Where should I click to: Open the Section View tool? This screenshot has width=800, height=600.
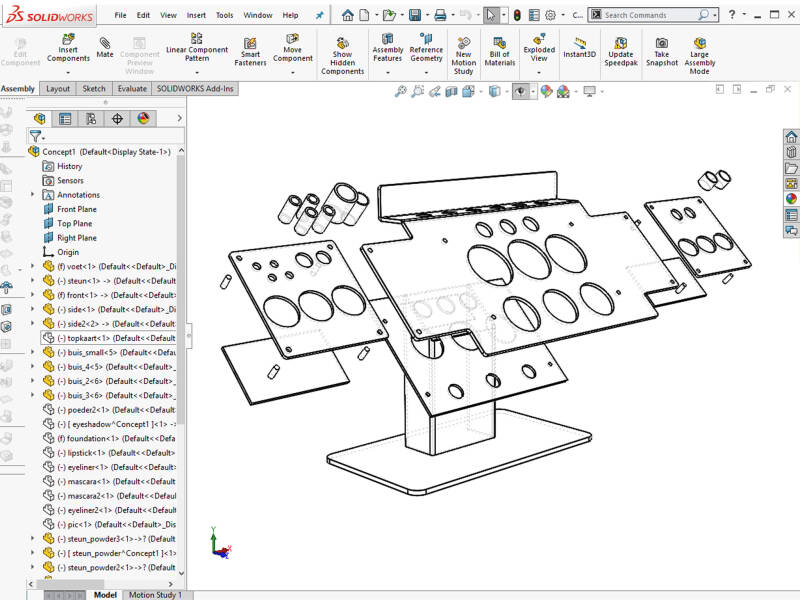click(x=452, y=91)
